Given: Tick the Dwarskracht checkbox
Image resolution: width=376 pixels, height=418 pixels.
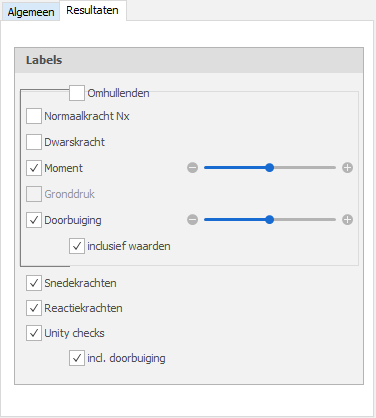Looking at the screenshot, I should click(34, 142).
